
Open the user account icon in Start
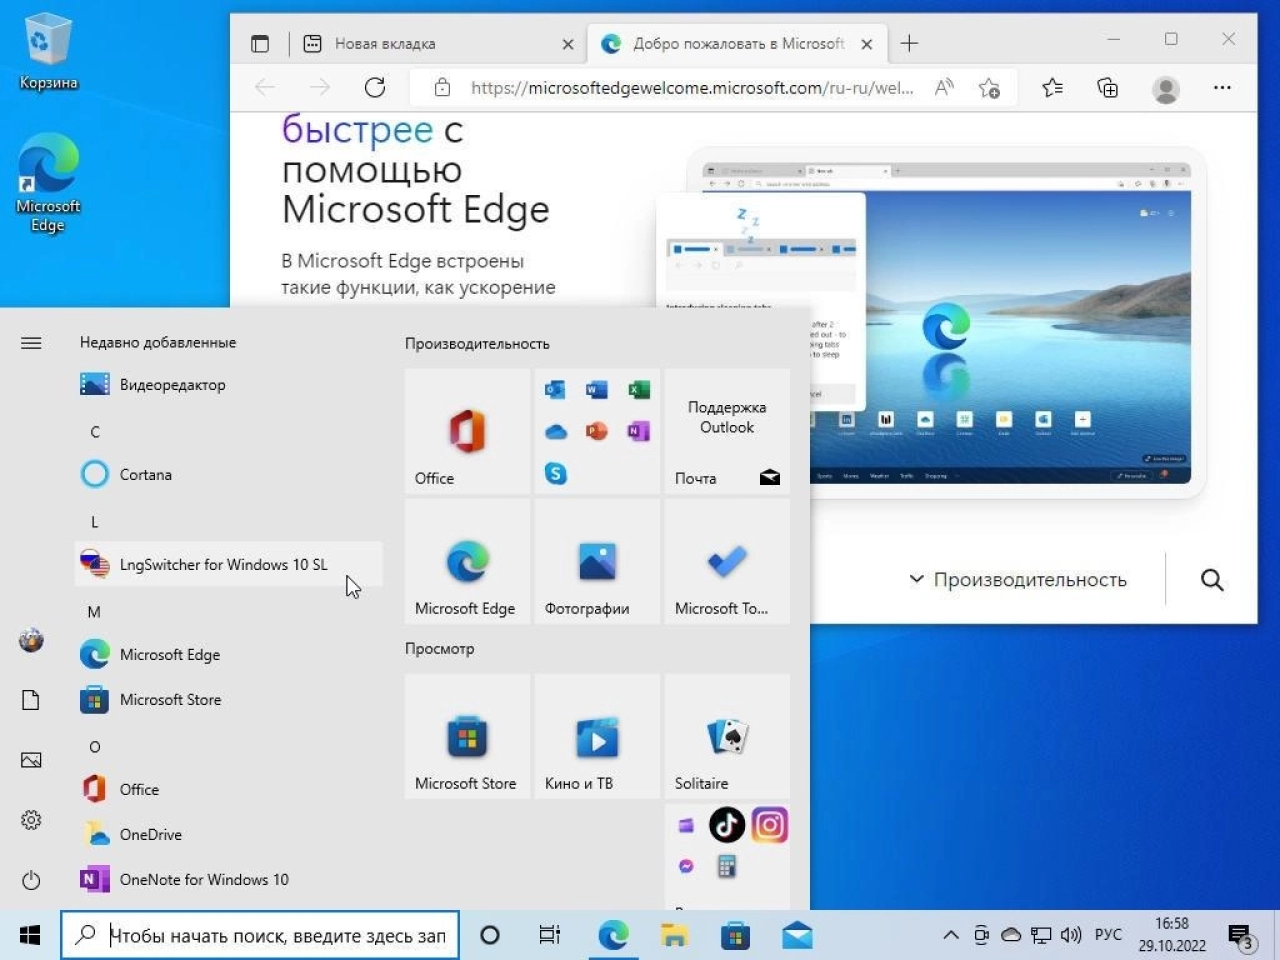[31, 640]
